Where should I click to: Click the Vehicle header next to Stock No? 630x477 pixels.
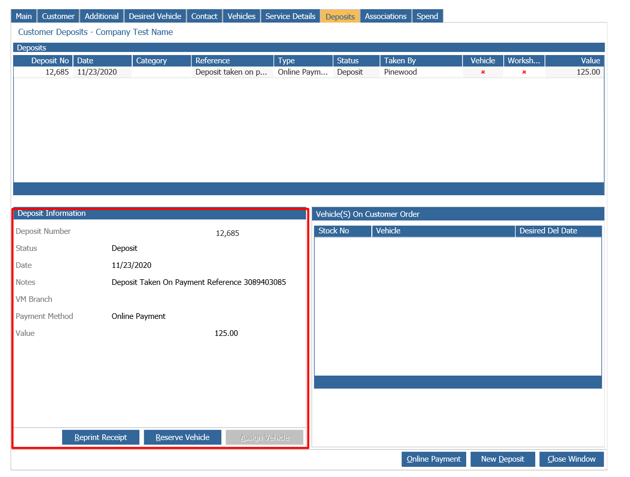444,231
